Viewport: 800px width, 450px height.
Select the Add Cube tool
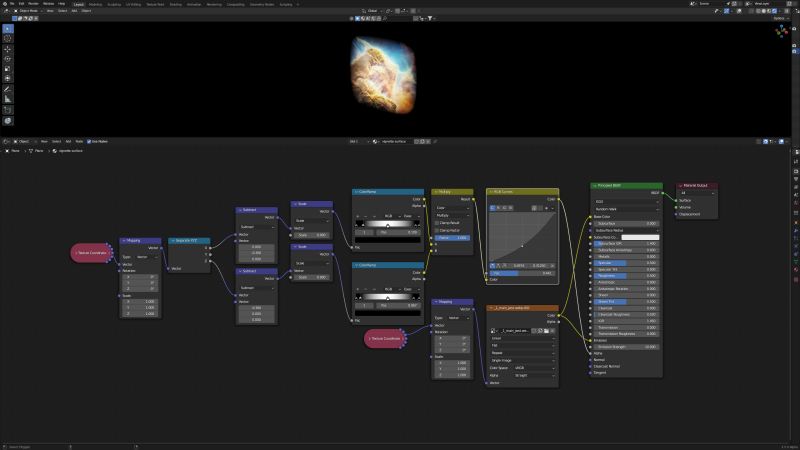click(8, 110)
